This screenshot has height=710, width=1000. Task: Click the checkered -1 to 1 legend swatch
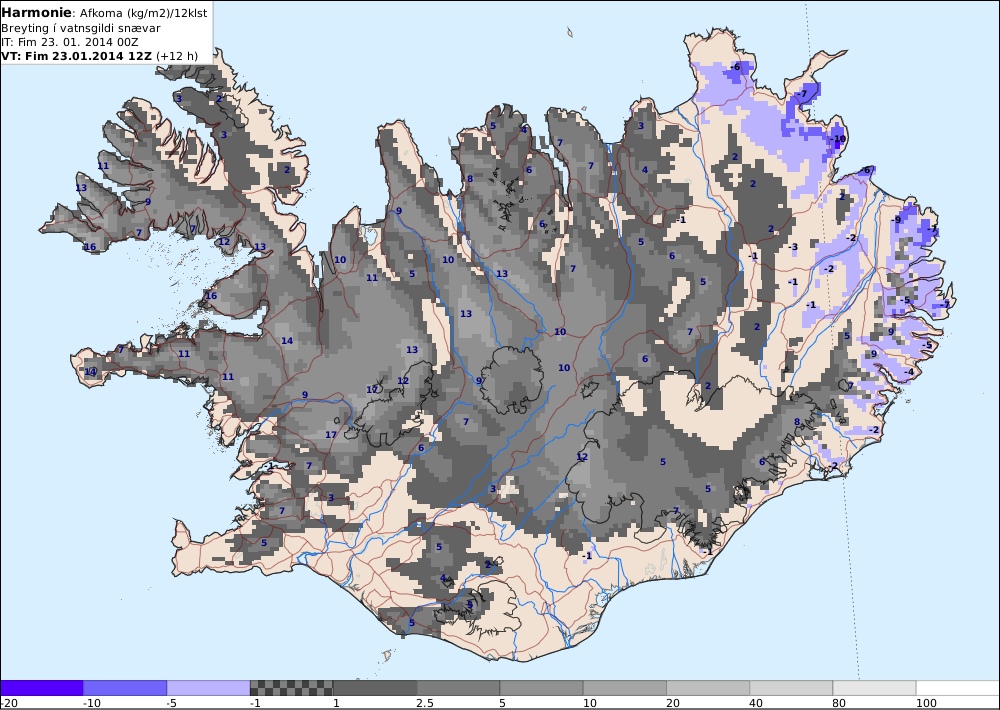point(291,688)
